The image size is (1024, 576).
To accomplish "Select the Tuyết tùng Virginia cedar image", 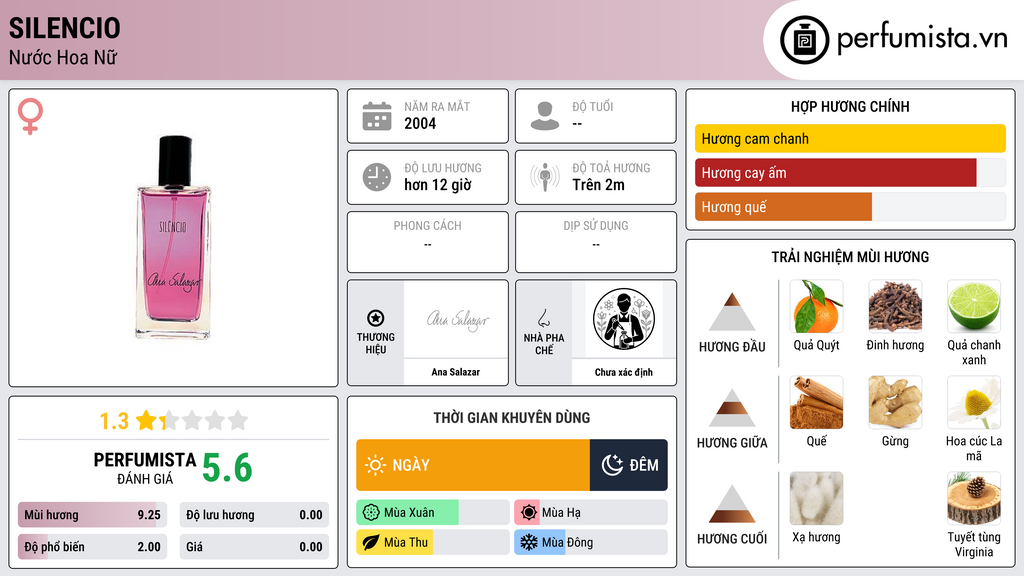I will [x=974, y=499].
